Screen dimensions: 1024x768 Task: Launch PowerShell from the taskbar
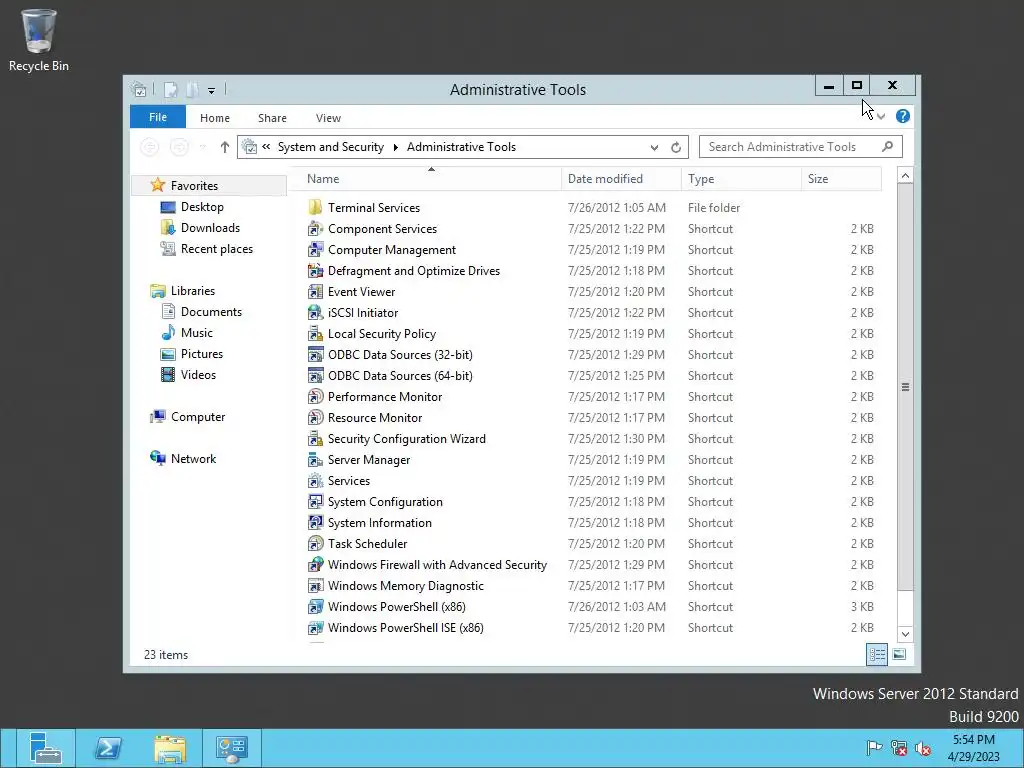point(108,748)
